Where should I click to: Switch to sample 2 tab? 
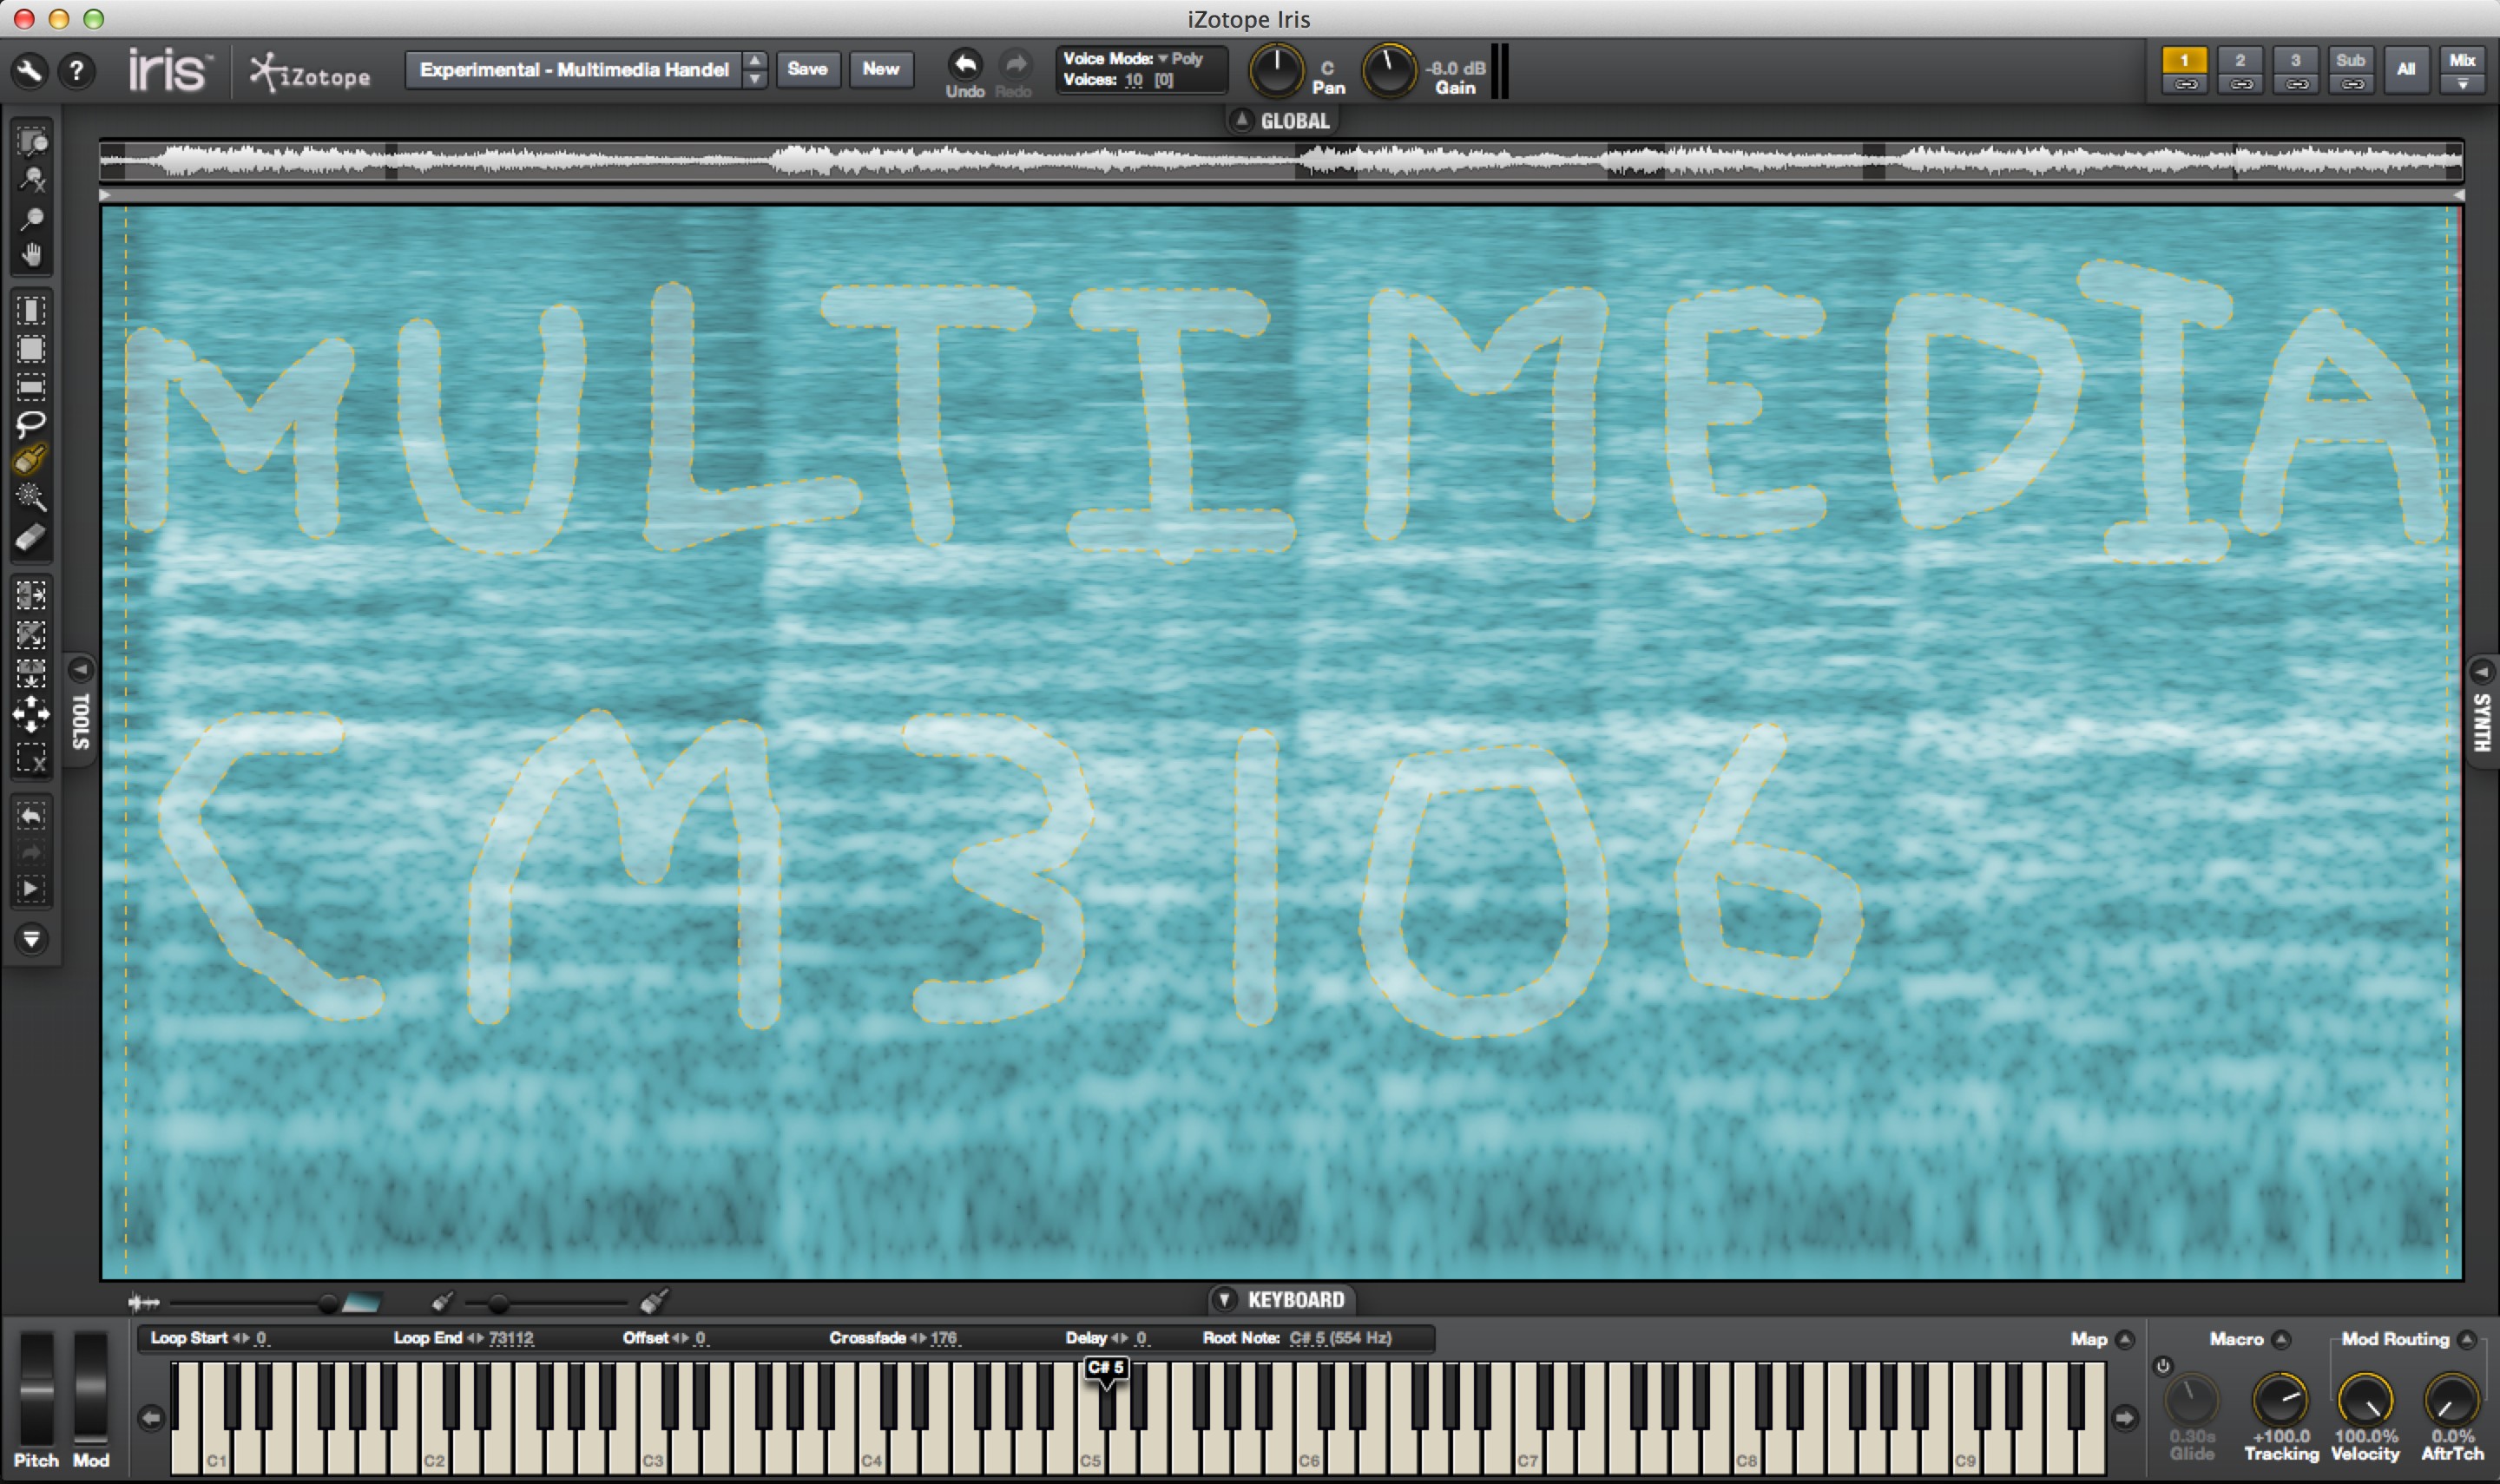pyautogui.click(x=2240, y=60)
